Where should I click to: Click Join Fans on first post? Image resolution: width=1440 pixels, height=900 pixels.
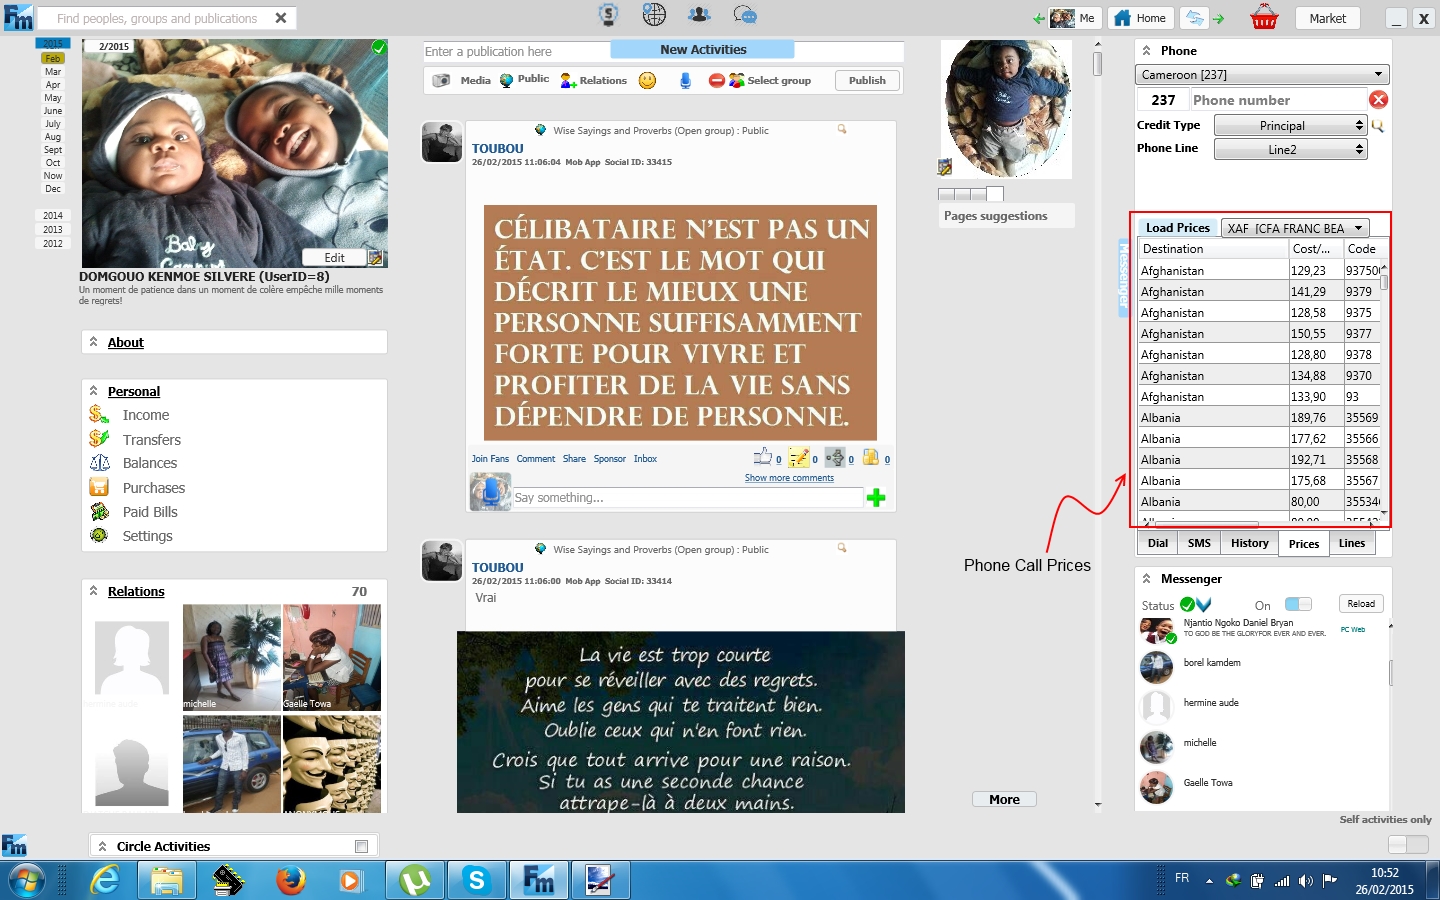(490, 459)
